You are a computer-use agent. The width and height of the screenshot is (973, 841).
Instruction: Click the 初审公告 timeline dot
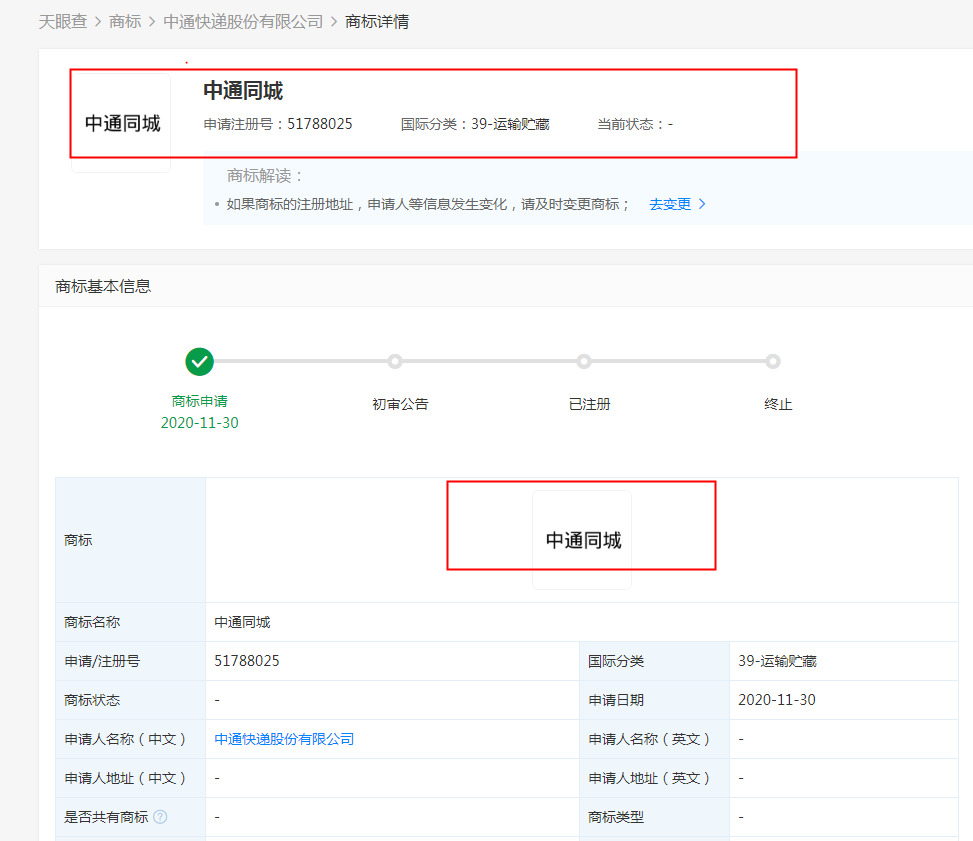click(x=395, y=361)
